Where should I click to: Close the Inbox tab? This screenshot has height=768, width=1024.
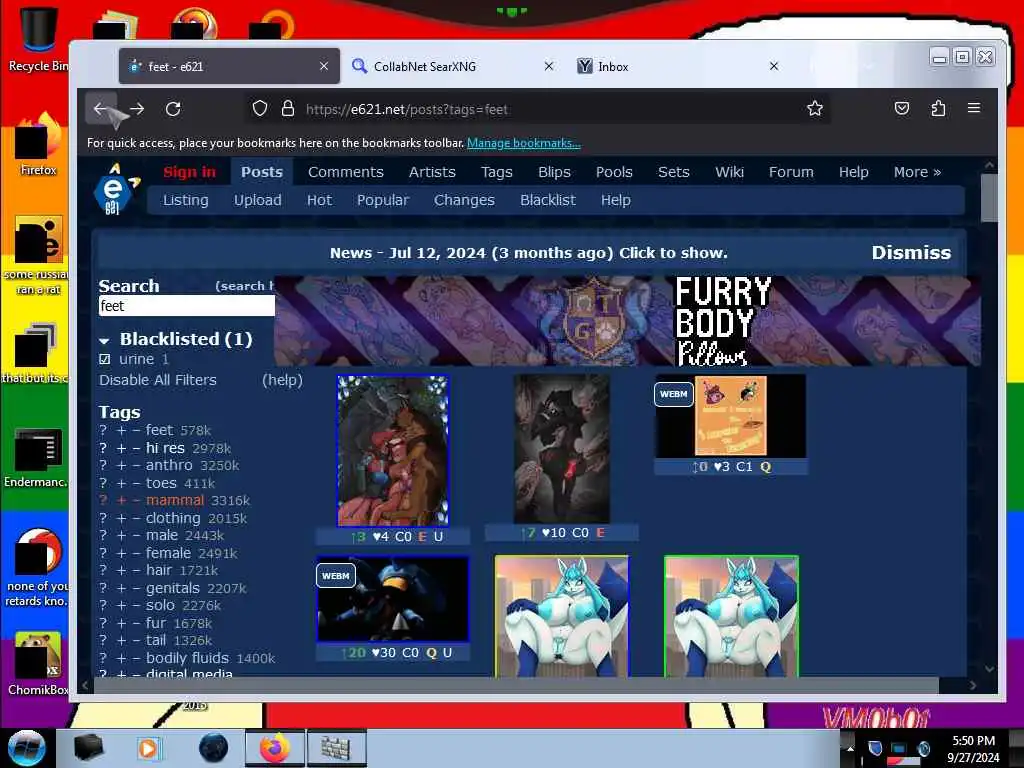click(774, 66)
